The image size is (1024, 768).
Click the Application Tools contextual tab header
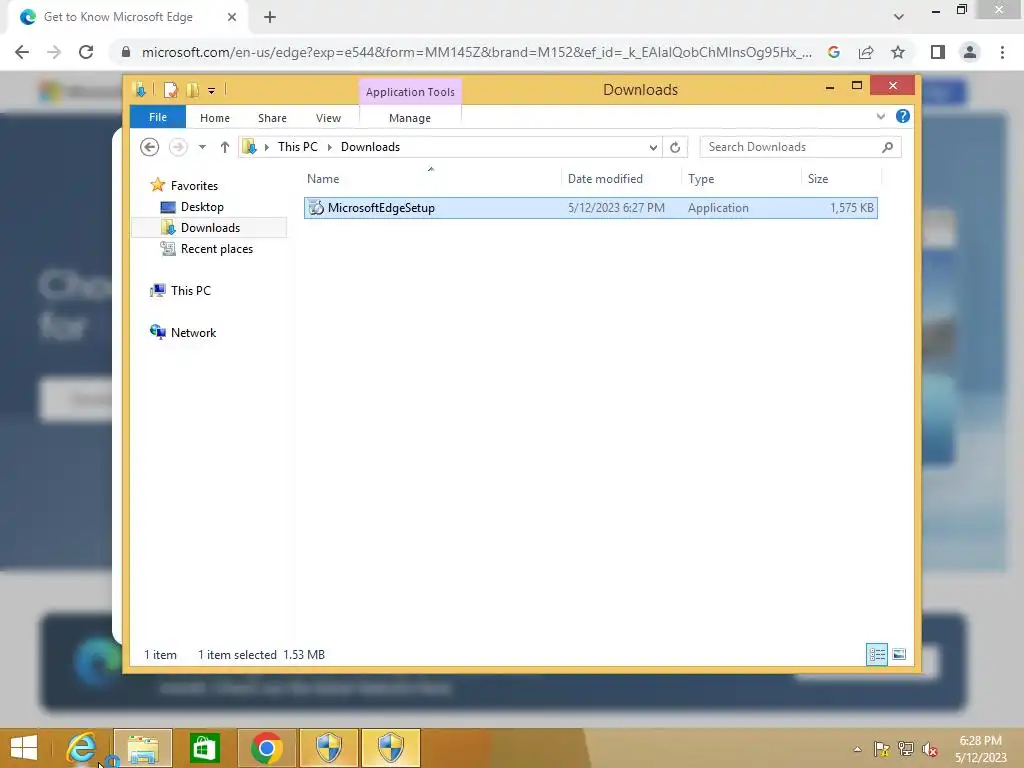(x=410, y=92)
